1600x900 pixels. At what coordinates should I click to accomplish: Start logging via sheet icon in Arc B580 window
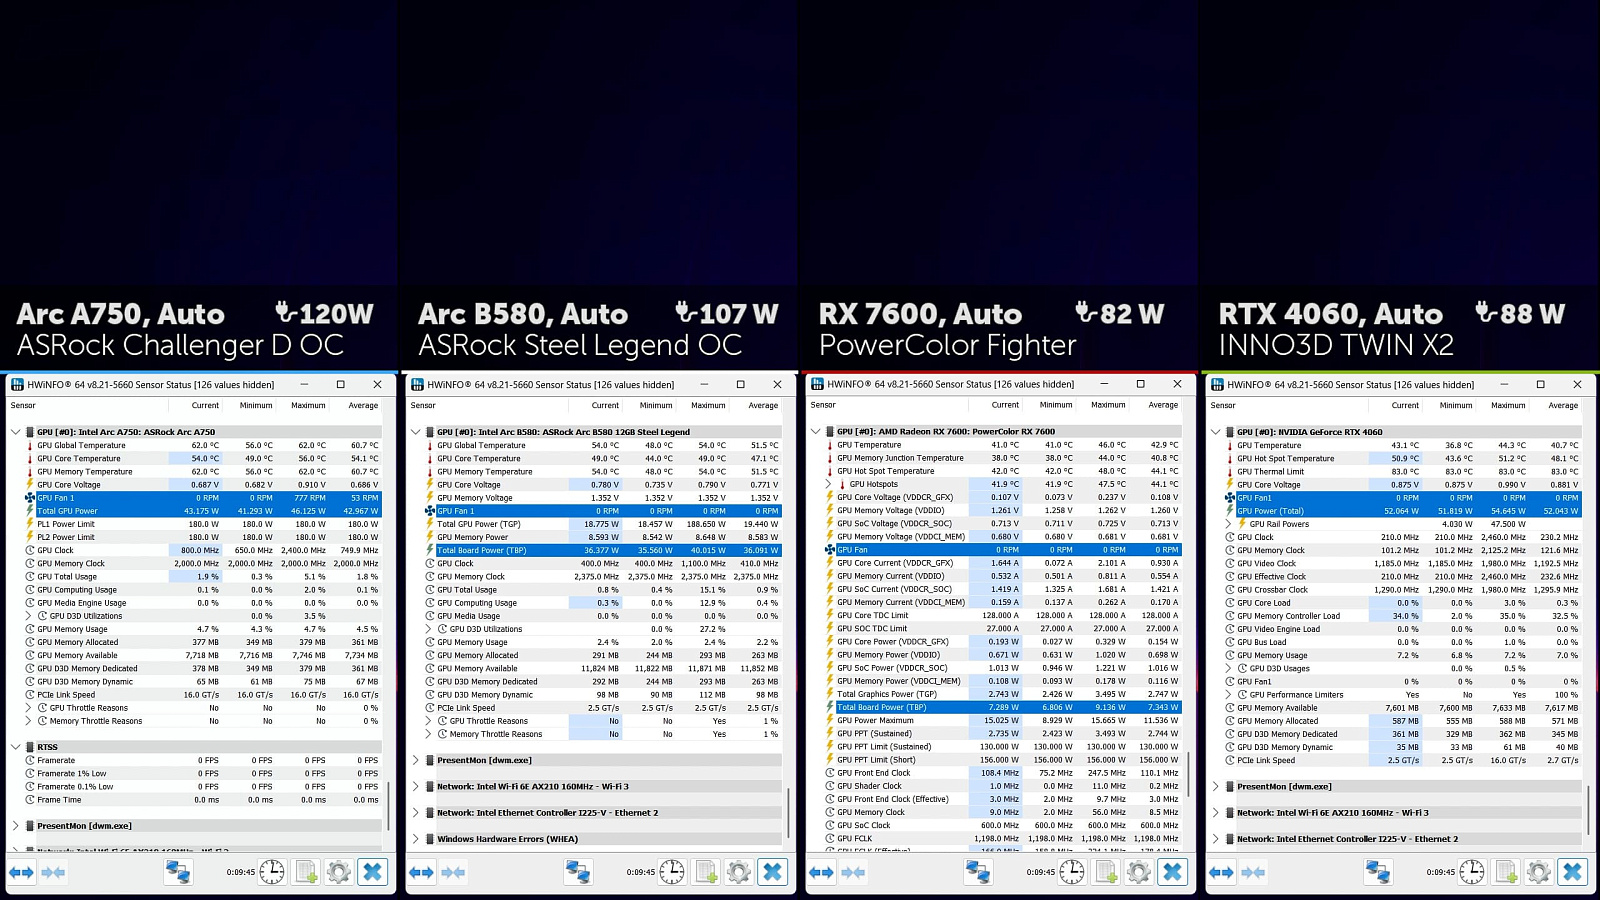point(706,872)
